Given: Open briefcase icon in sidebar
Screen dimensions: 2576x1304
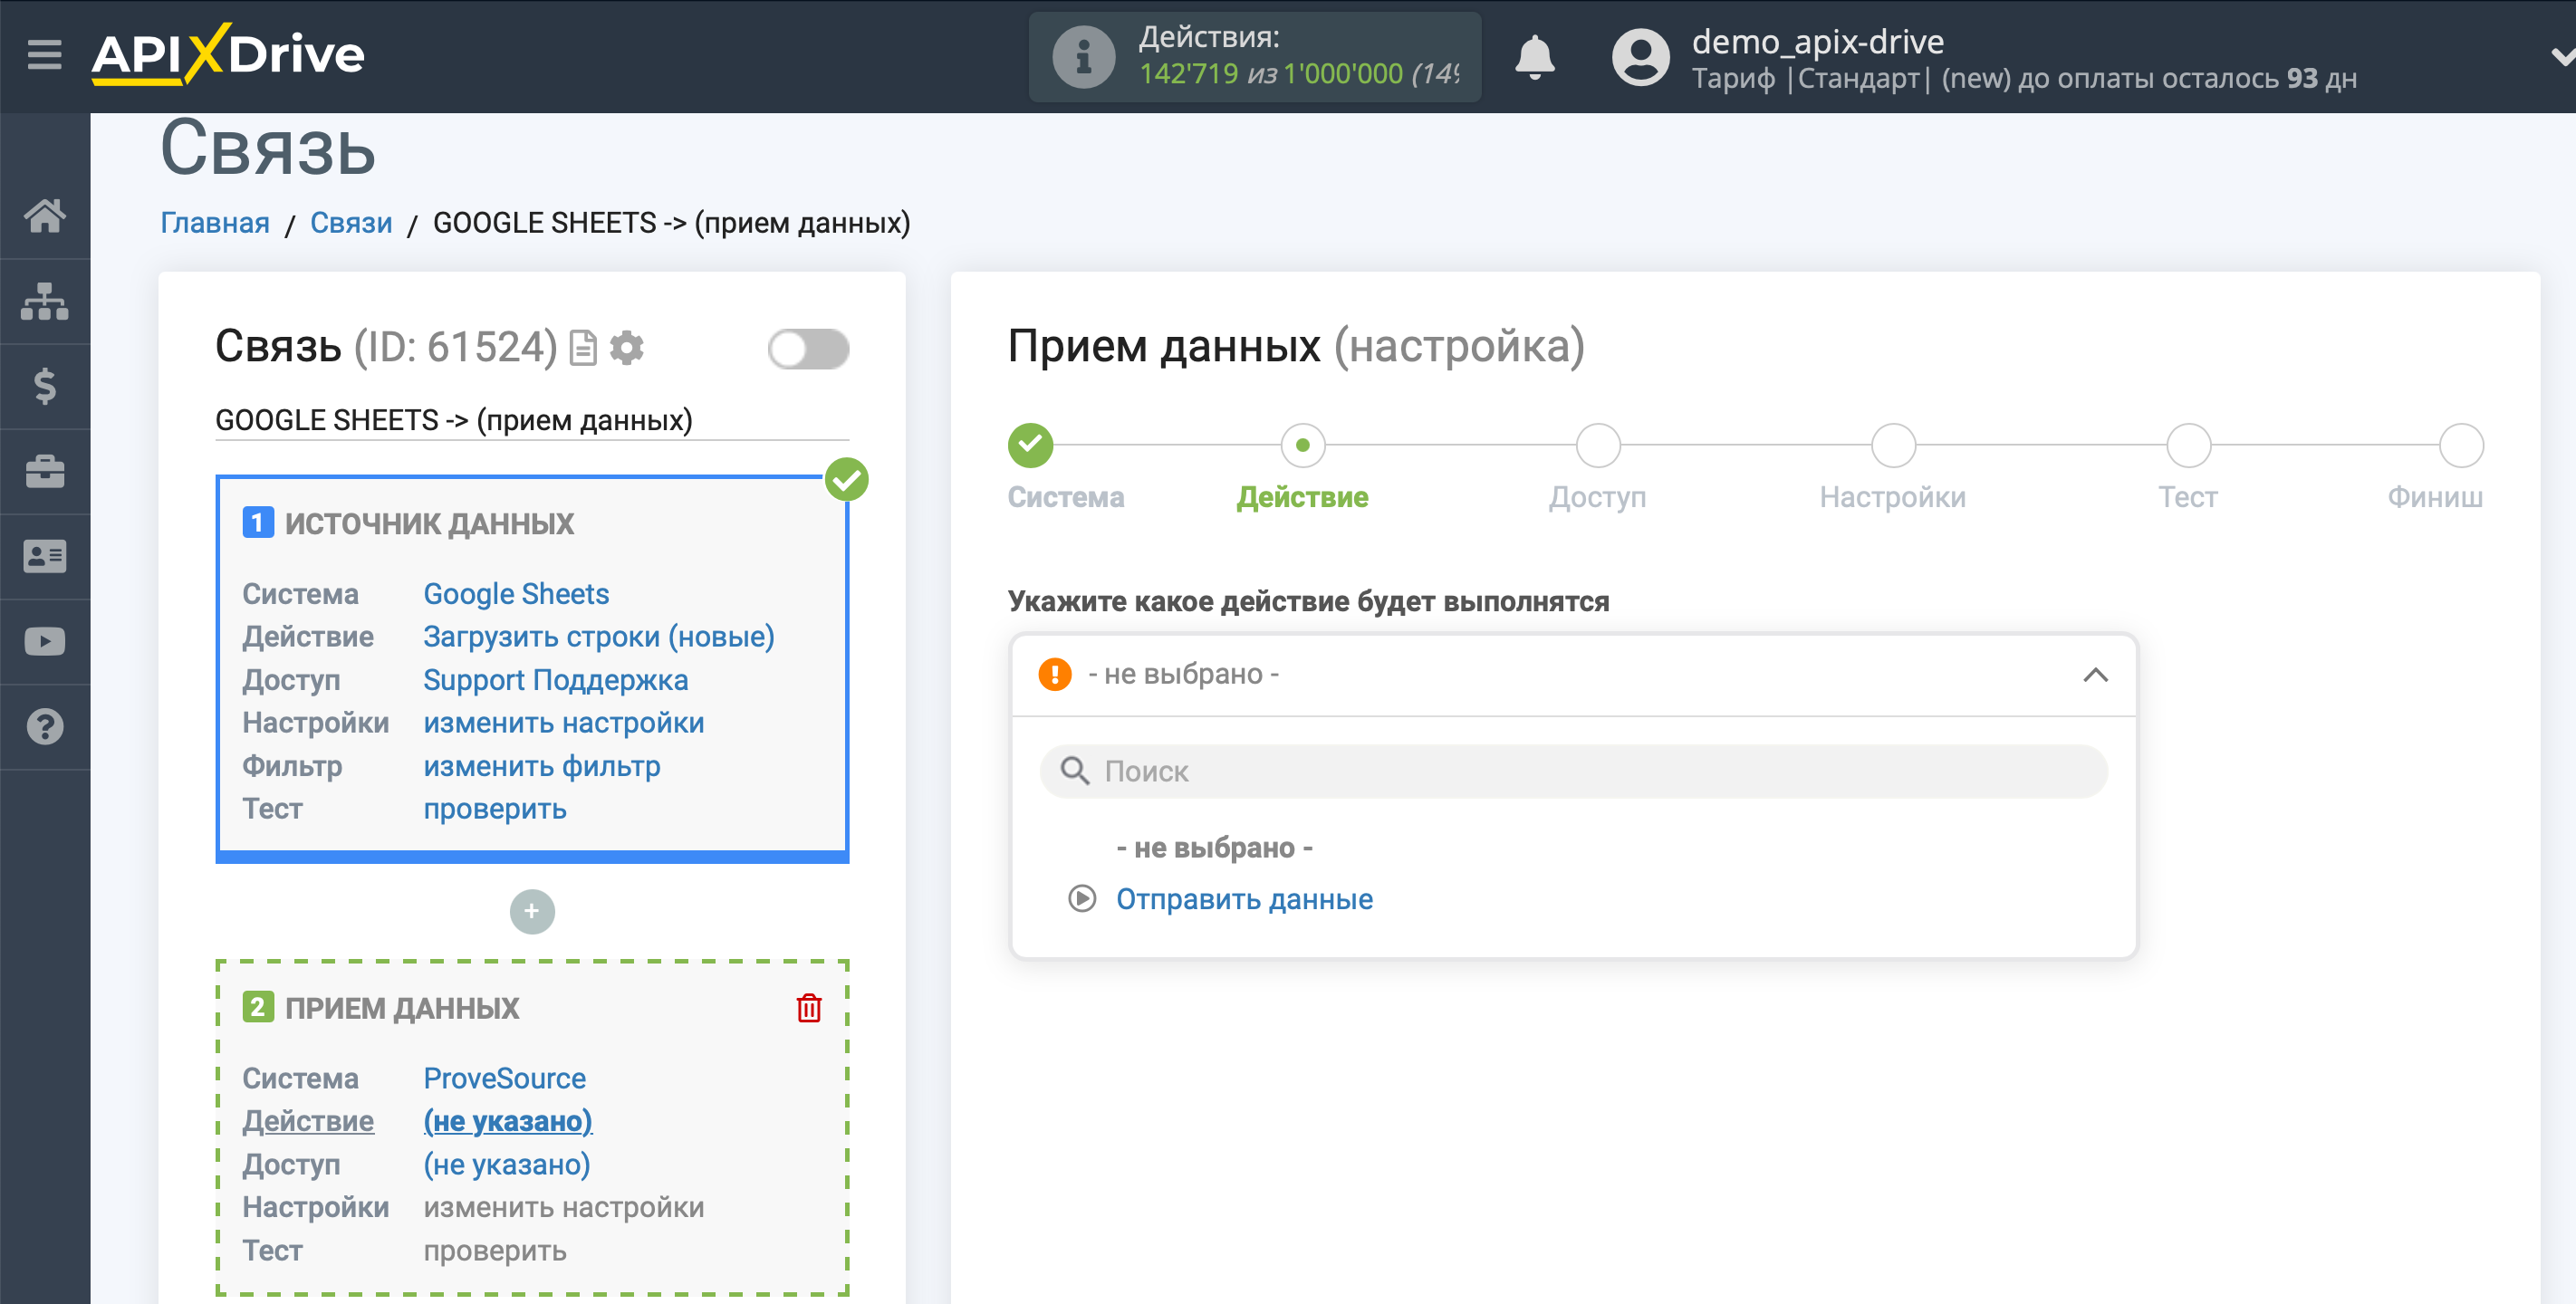Looking at the screenshot, I should (x=45, y=471).
